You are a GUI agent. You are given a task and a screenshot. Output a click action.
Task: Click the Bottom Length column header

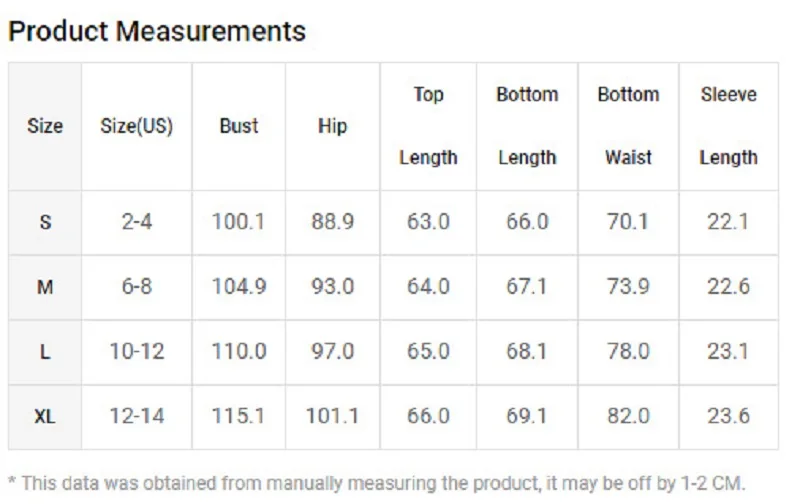(x=527, y=126)
